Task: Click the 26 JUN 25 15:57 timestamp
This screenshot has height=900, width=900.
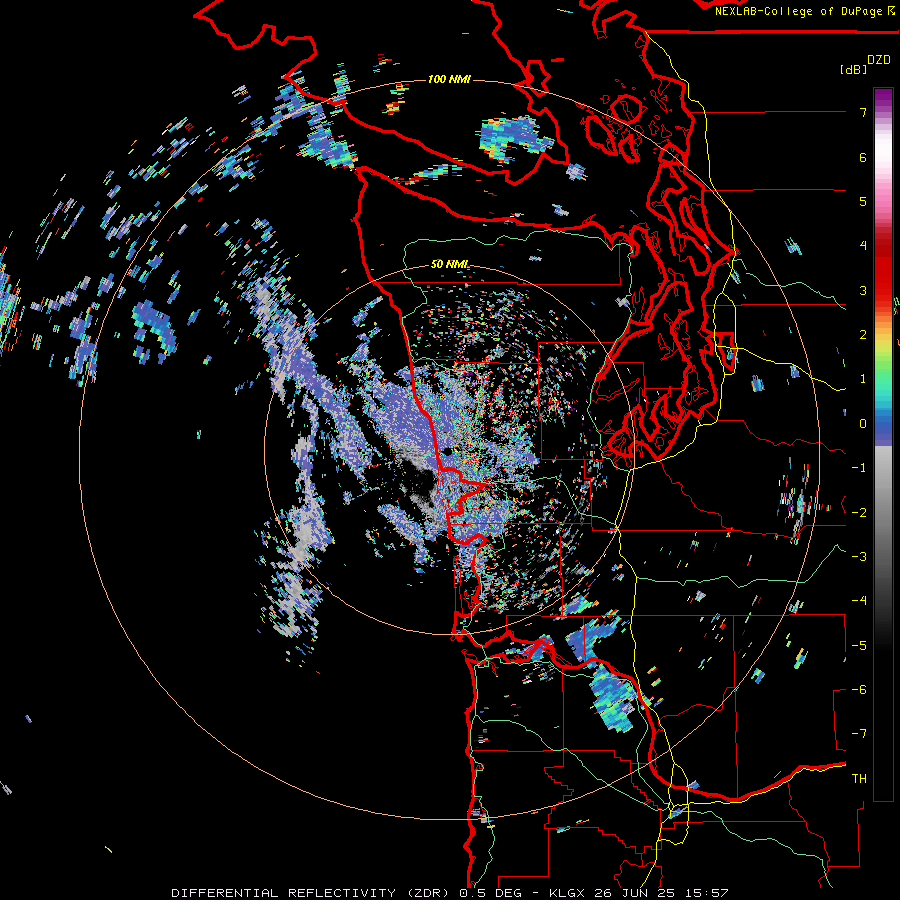Action: coord(660,893)
